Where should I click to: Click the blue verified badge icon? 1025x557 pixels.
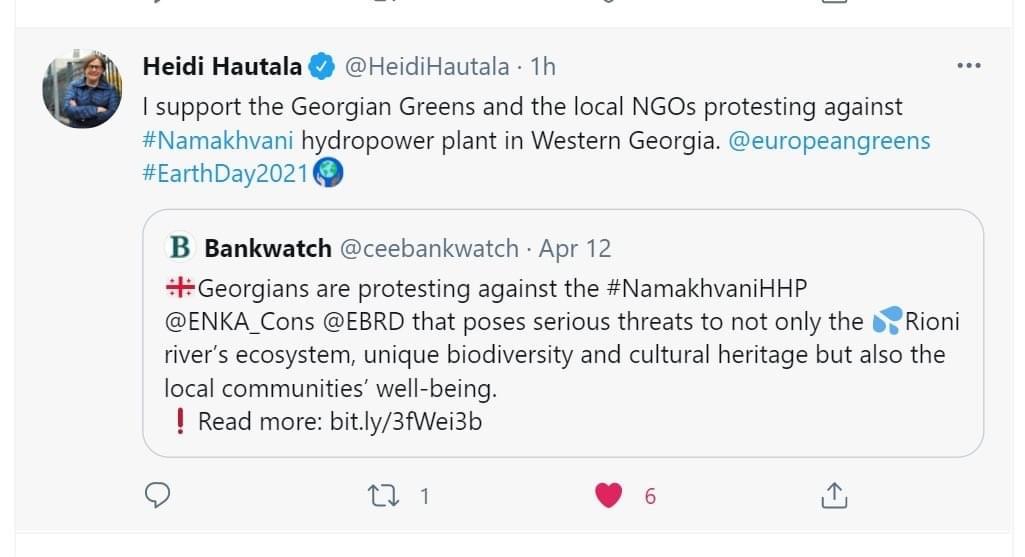pyautogui.click(x=322, y=67)
